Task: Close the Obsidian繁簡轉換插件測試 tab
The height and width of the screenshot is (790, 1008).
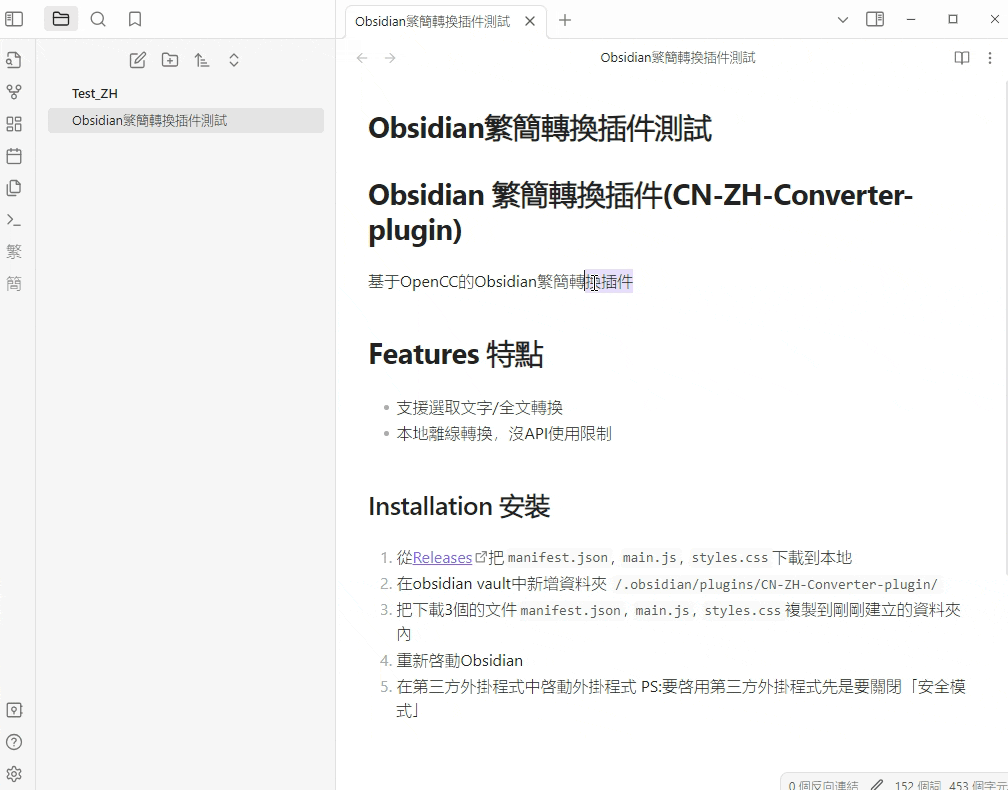Action: (x=530, y=21)
